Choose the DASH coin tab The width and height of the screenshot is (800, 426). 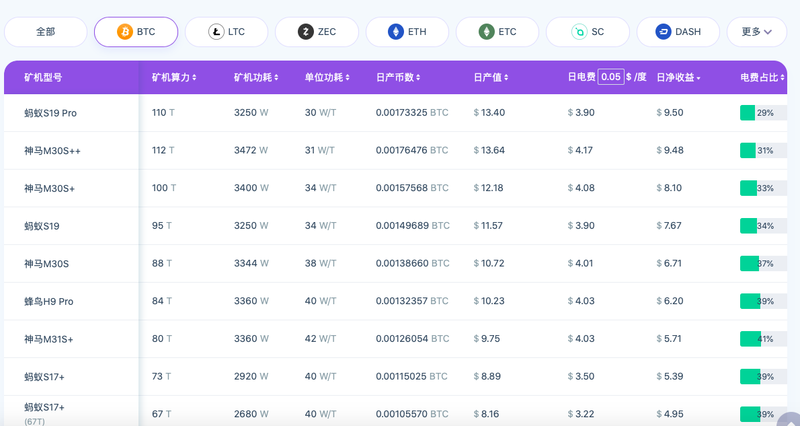click(678, 32)
